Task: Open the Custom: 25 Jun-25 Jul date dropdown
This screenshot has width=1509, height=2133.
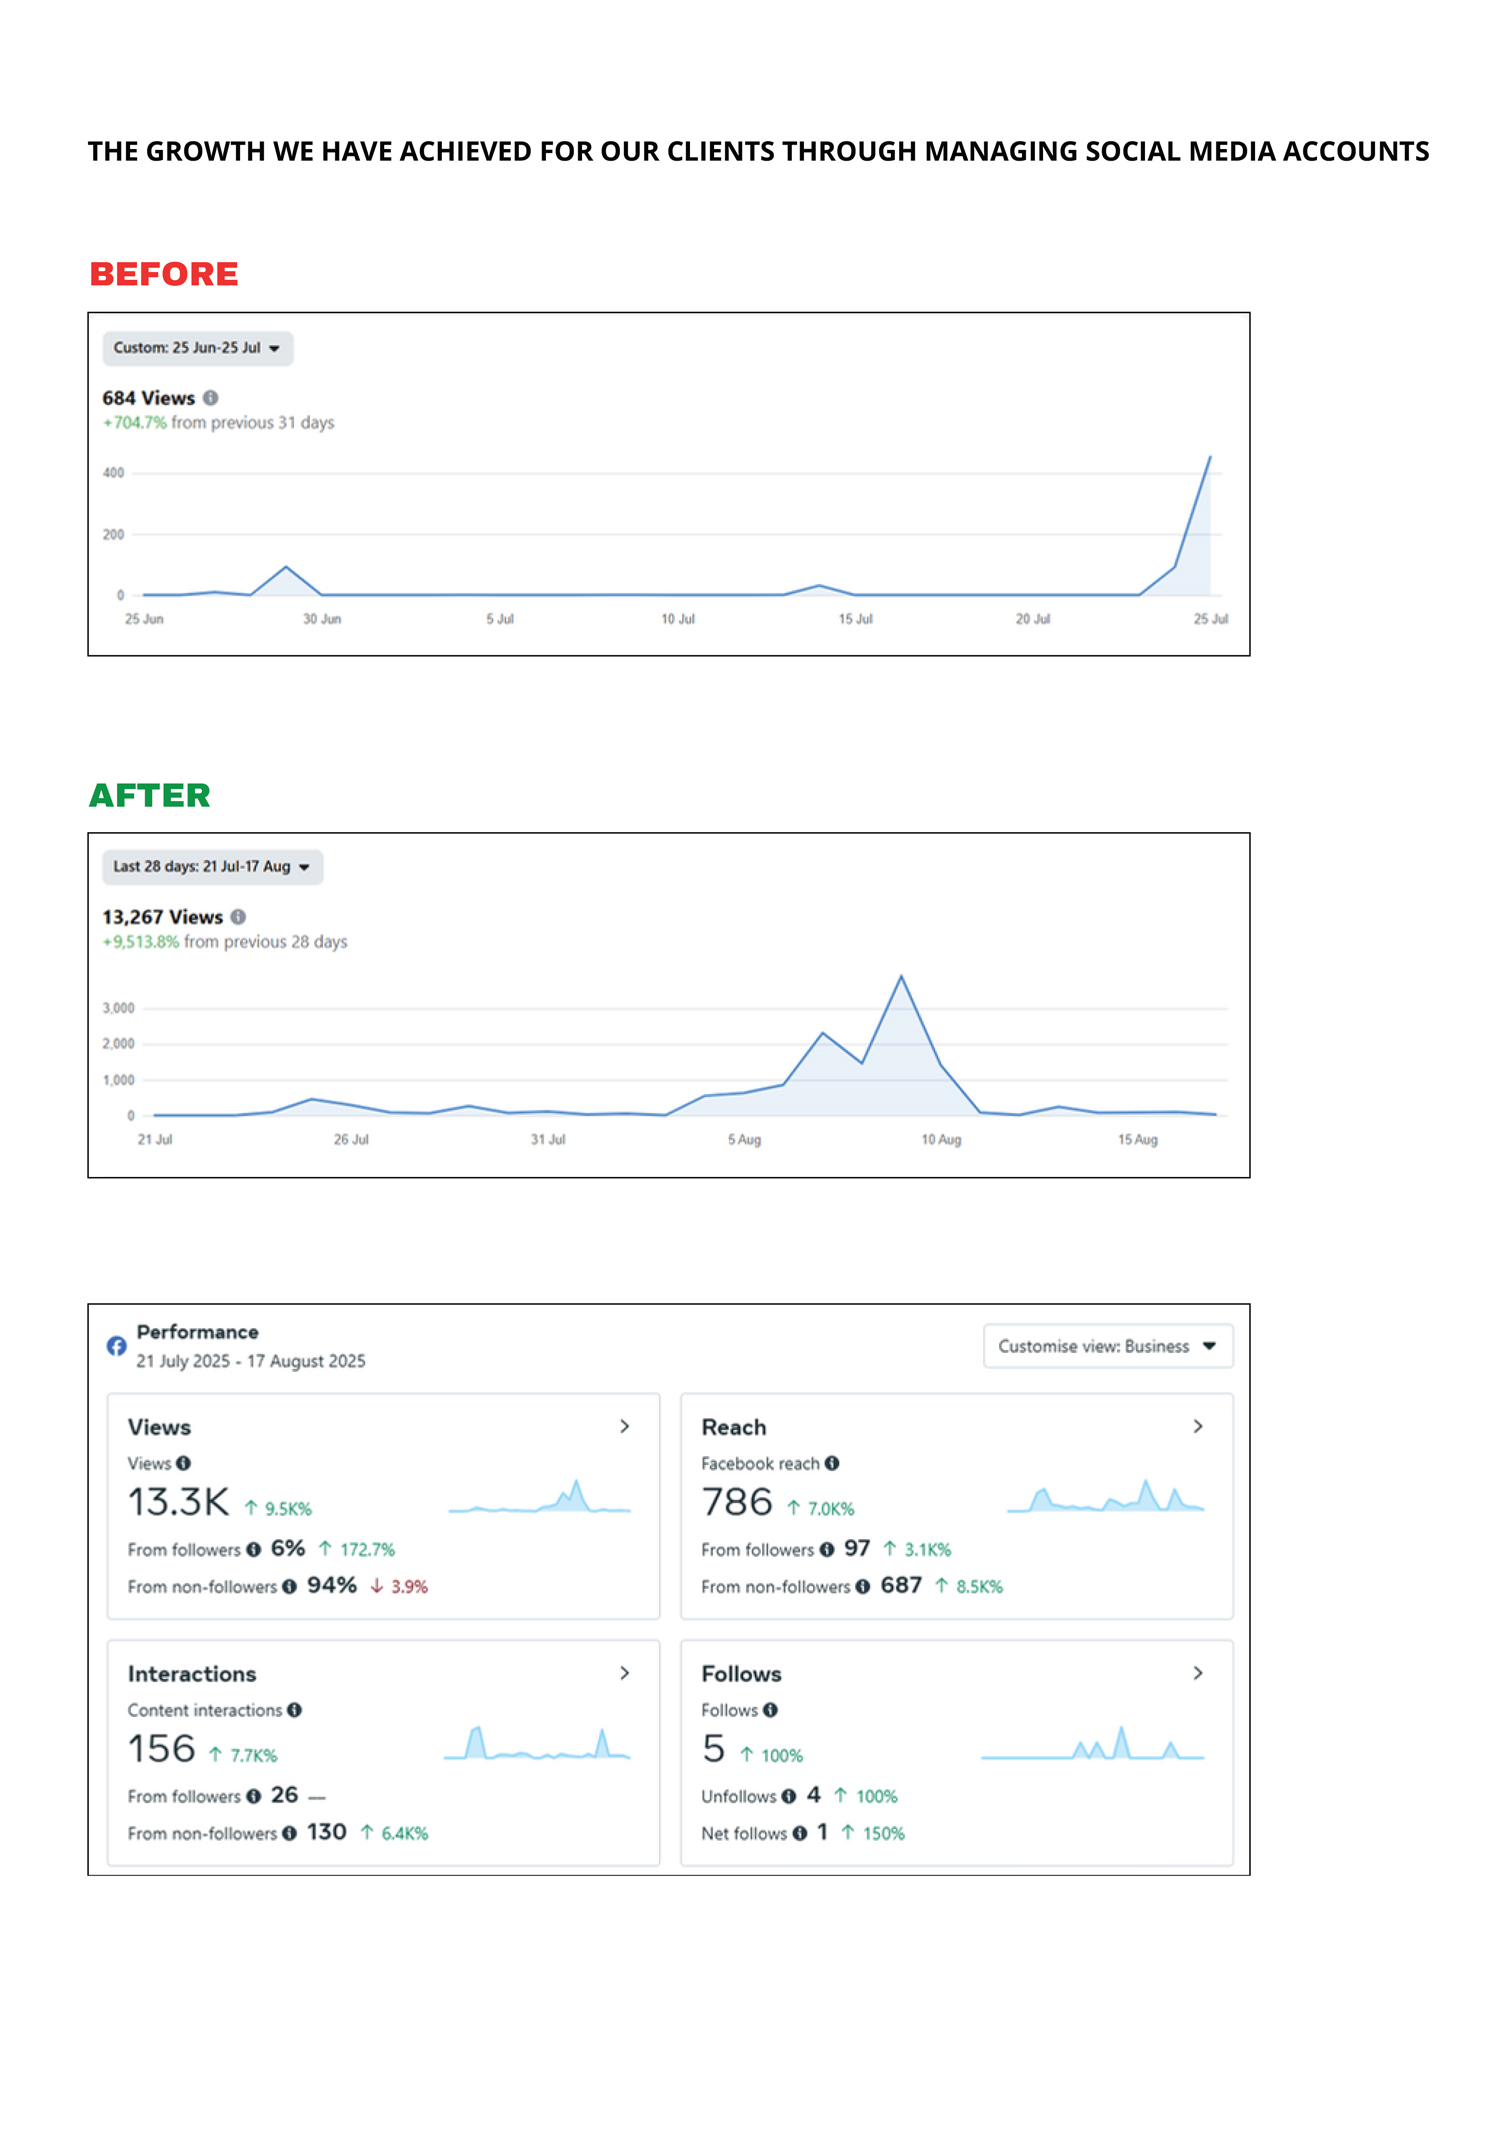Action: (x=197, y=348)
